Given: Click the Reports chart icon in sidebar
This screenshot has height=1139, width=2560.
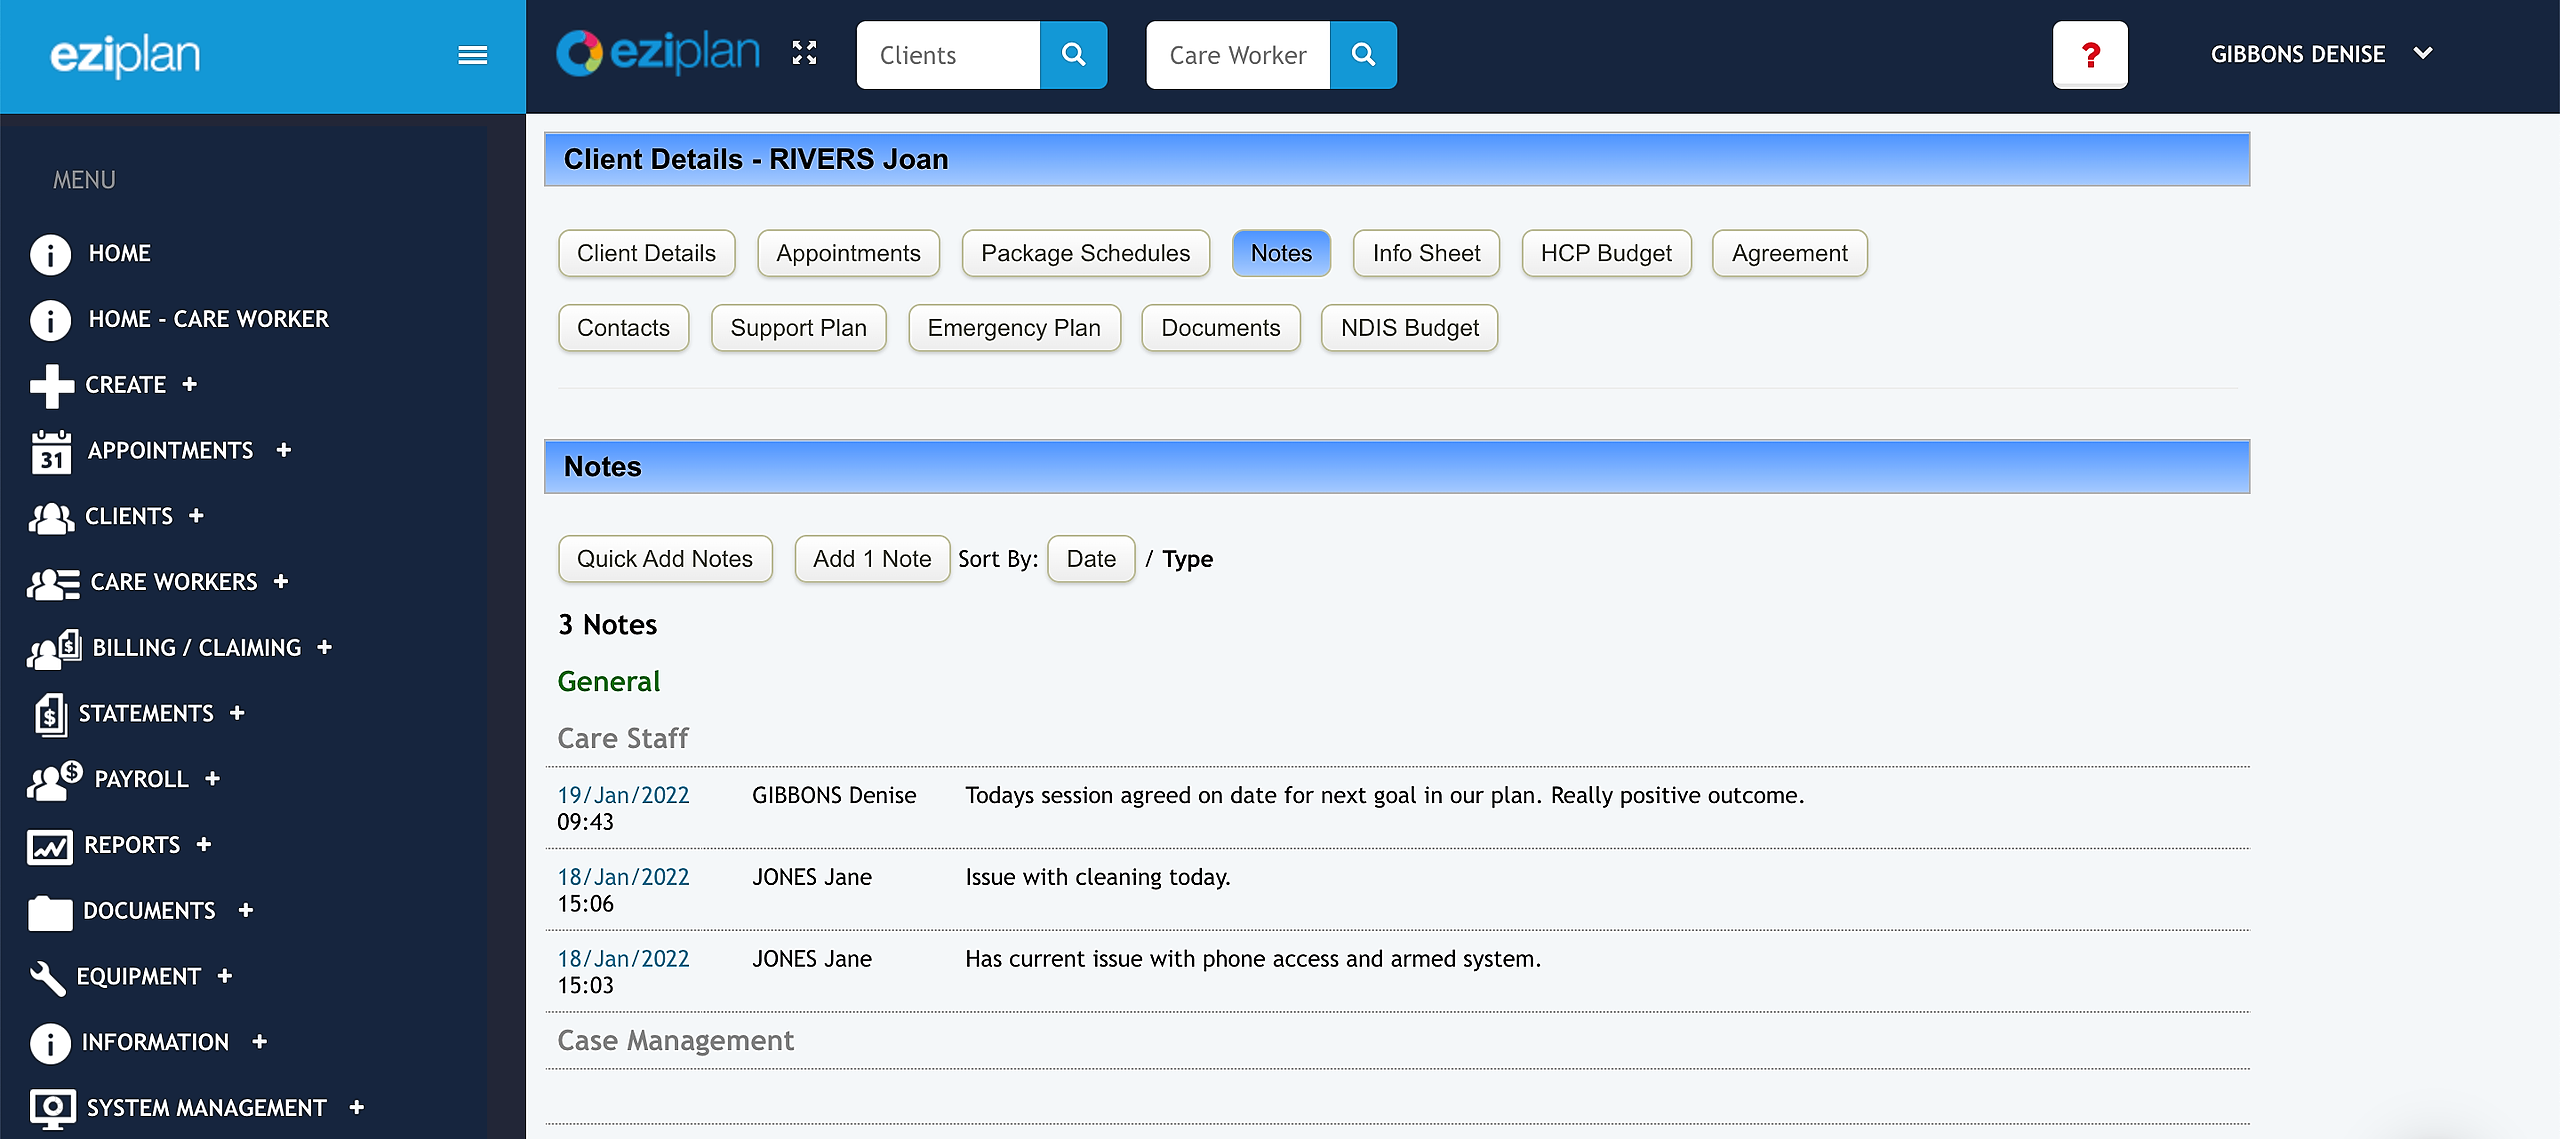Looking at the screenshot, I should tap(49, 846).
